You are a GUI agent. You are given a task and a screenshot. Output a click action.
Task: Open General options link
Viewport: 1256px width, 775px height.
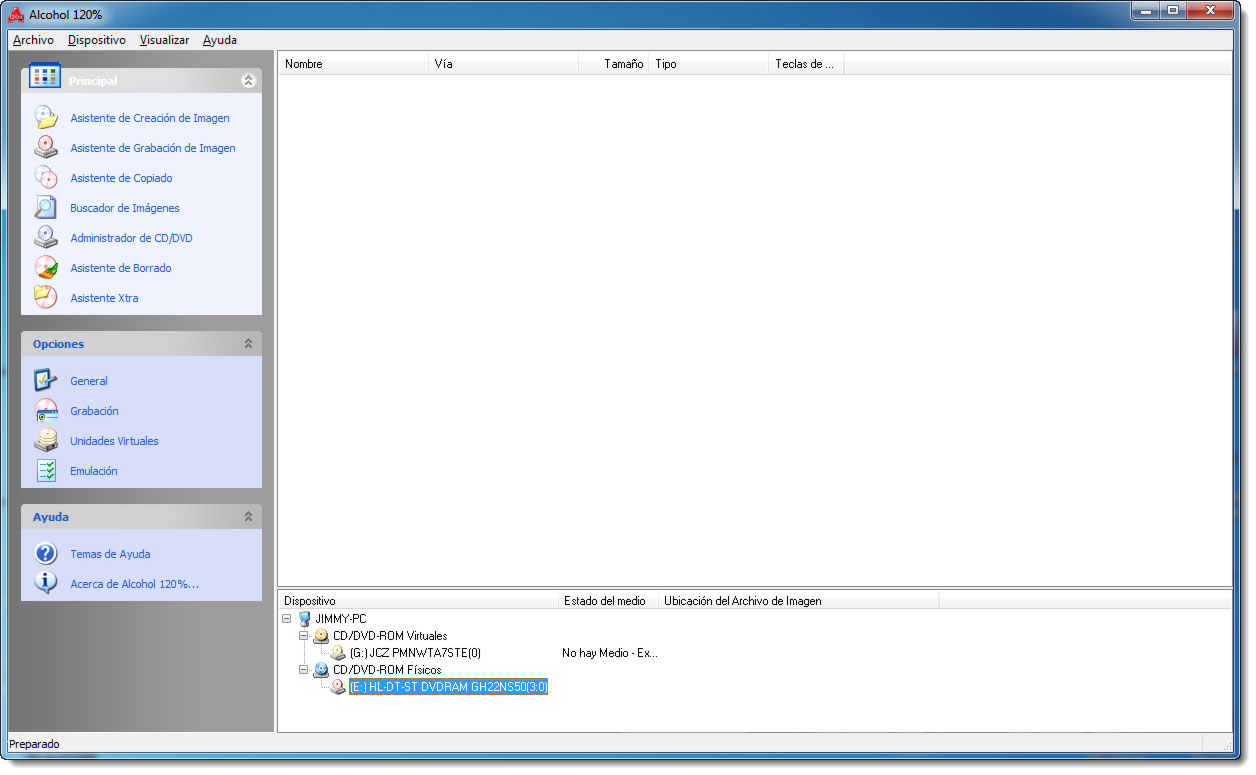click(x=89, y=381)
